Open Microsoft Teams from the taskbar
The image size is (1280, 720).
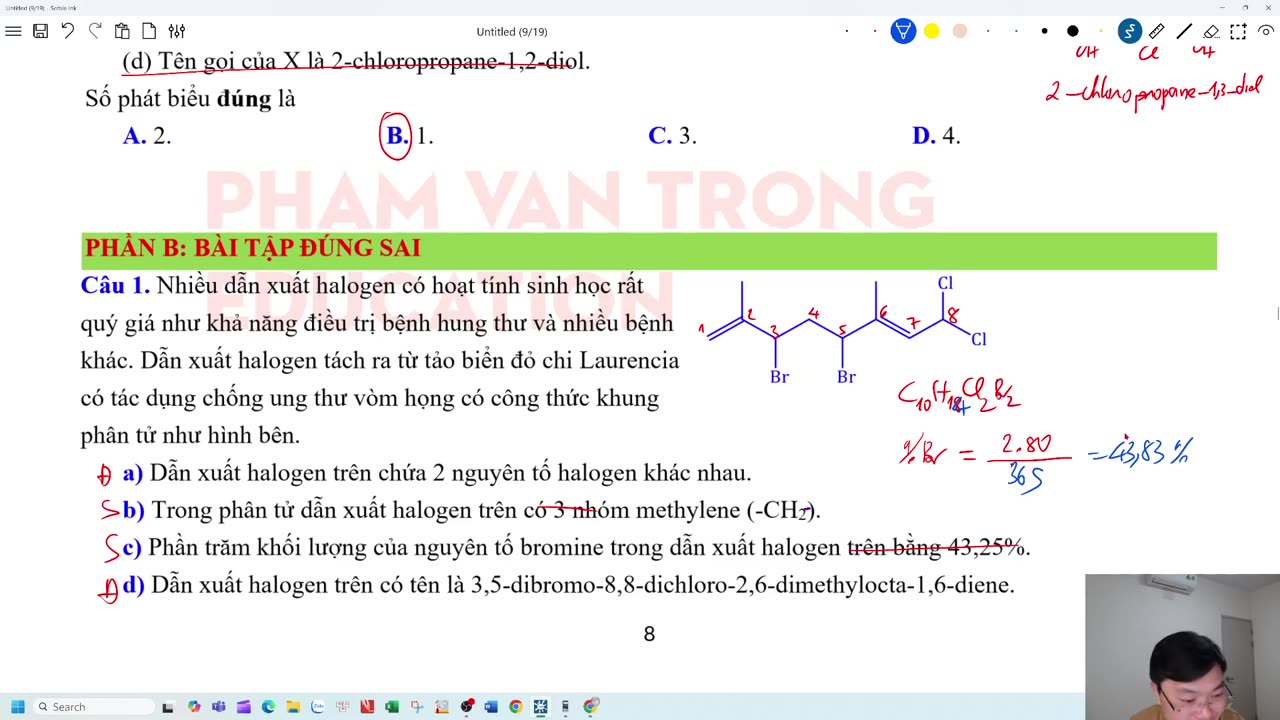click(219, 707)
